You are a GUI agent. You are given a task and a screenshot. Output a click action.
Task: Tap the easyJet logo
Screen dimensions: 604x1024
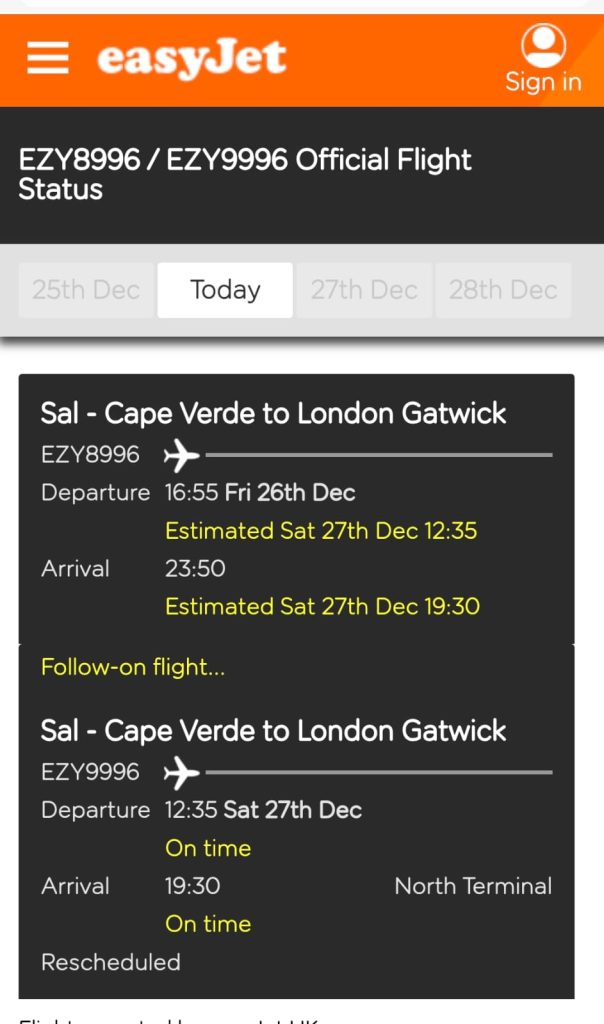pos(191,59)
